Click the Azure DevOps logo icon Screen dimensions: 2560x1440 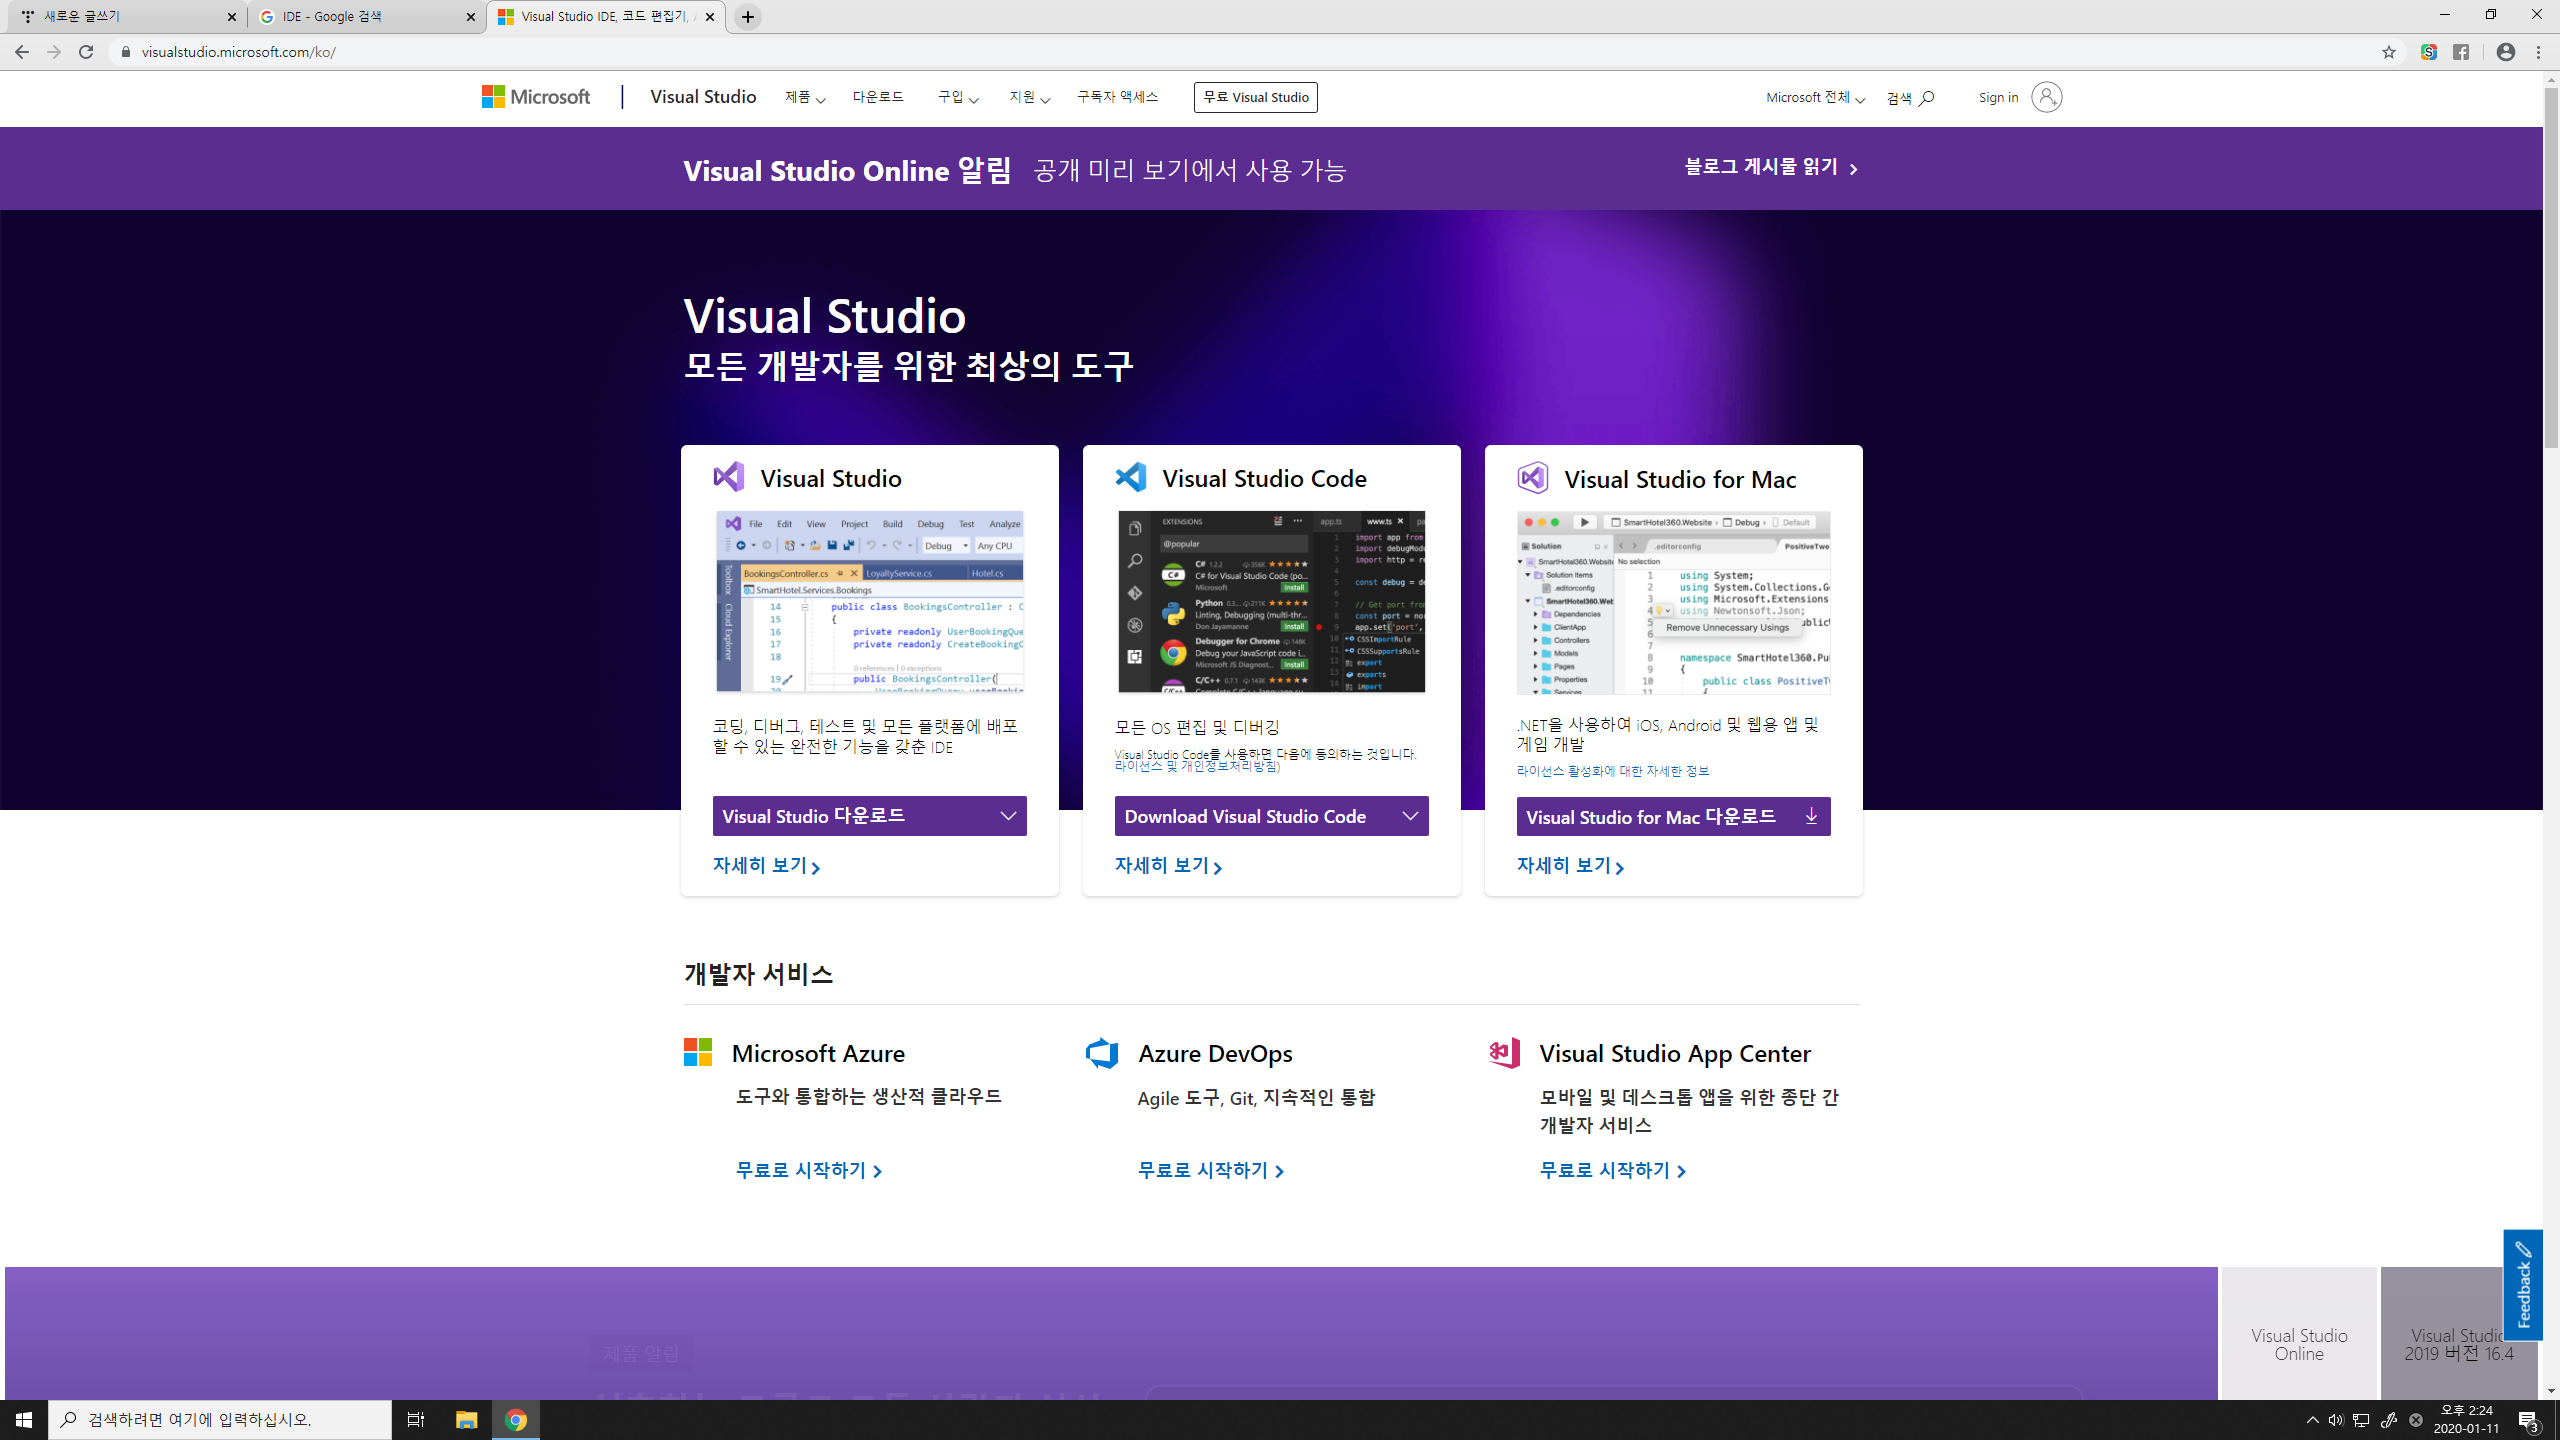click(1102, 1053)
